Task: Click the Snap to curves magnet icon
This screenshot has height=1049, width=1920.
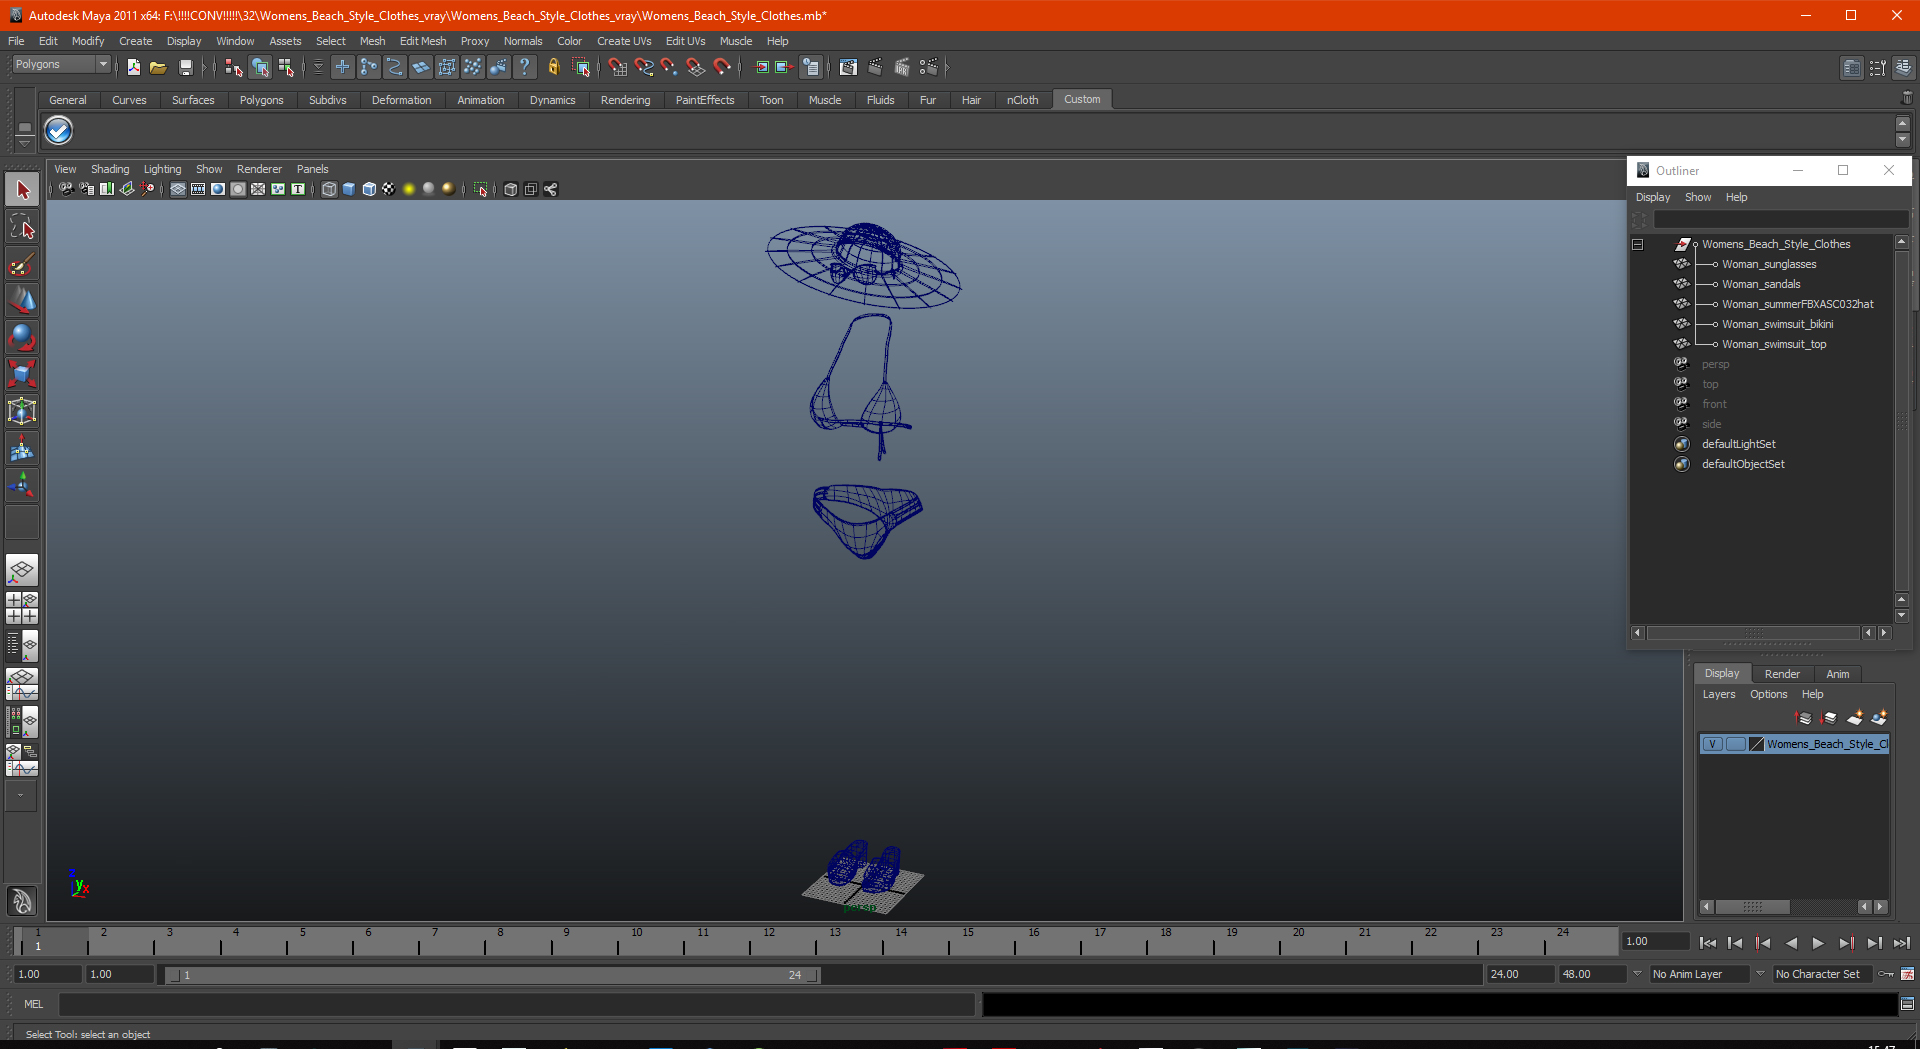Action: [643, 67]
